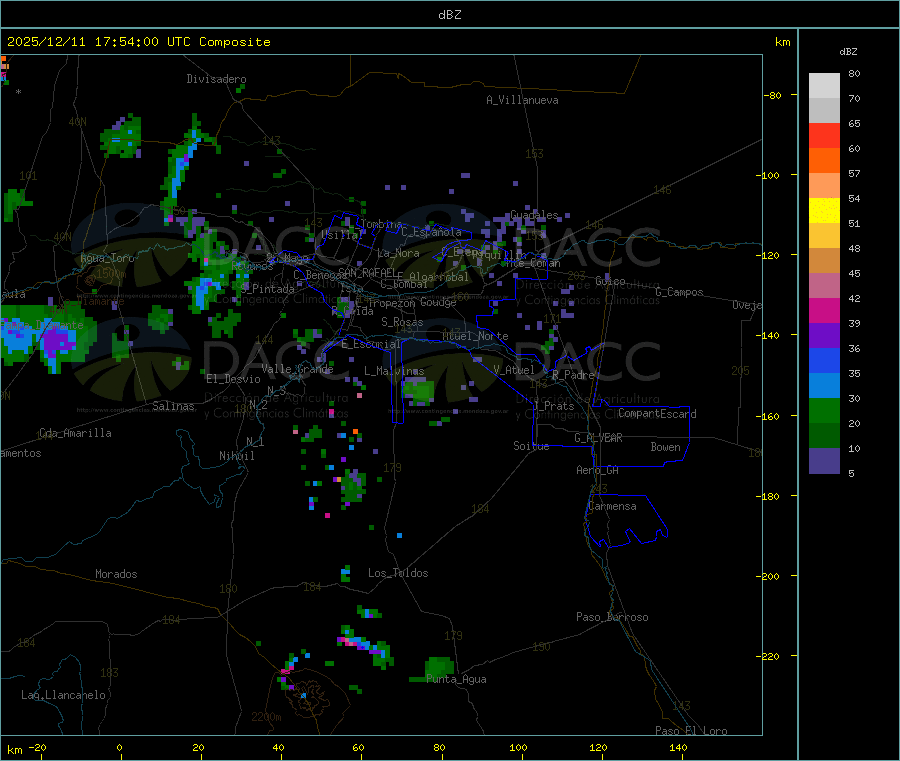
Task: Click the 'Divisadero' place label
Action: click(216, 79)
